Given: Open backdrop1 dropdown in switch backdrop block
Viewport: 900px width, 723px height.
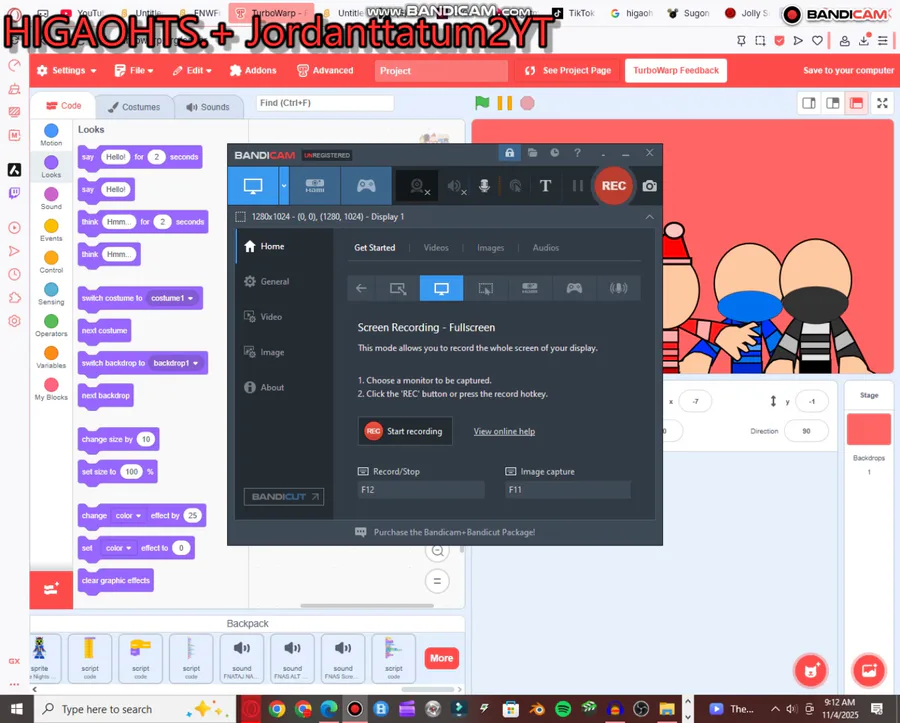Looking at the screenshot, I should 176,363.
